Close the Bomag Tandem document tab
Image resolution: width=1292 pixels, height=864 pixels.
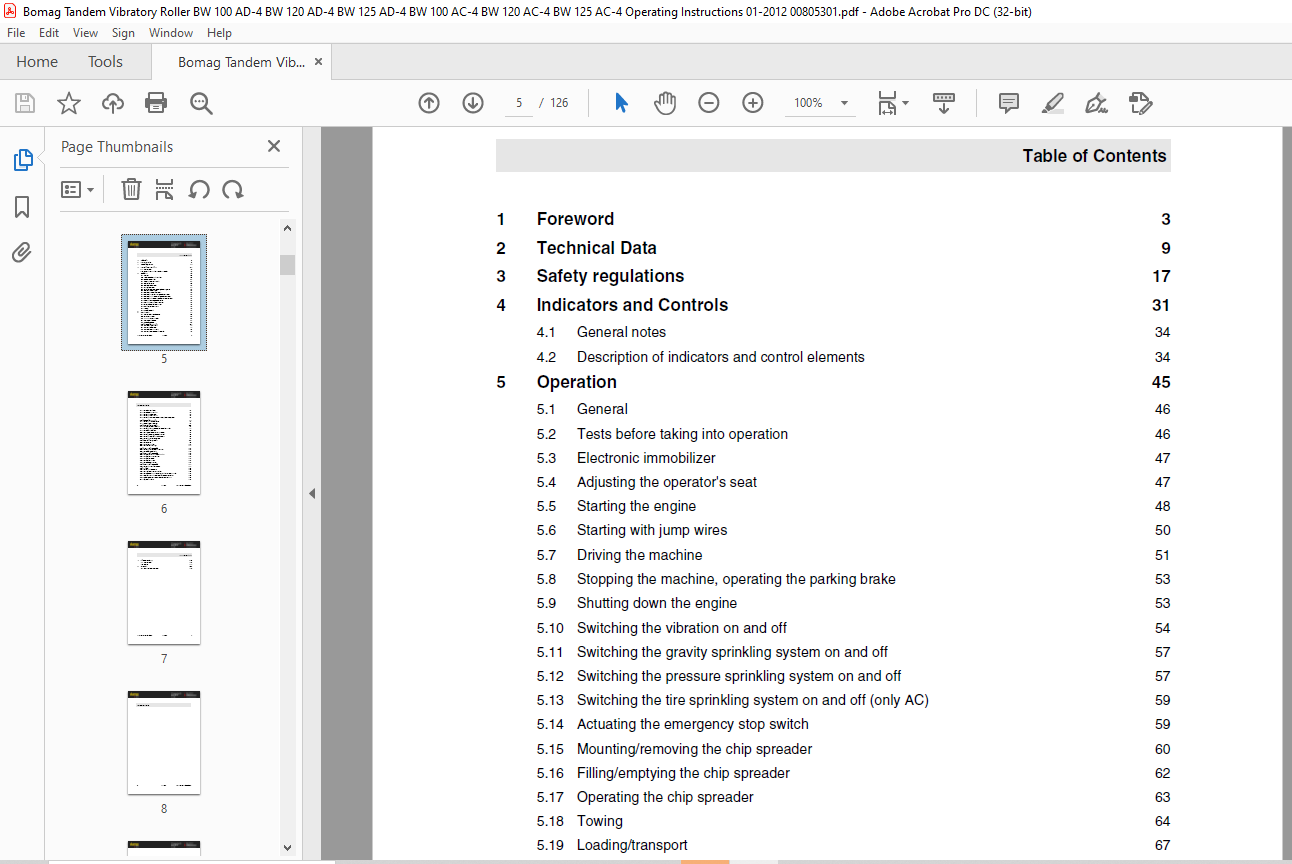click(318, 62)
